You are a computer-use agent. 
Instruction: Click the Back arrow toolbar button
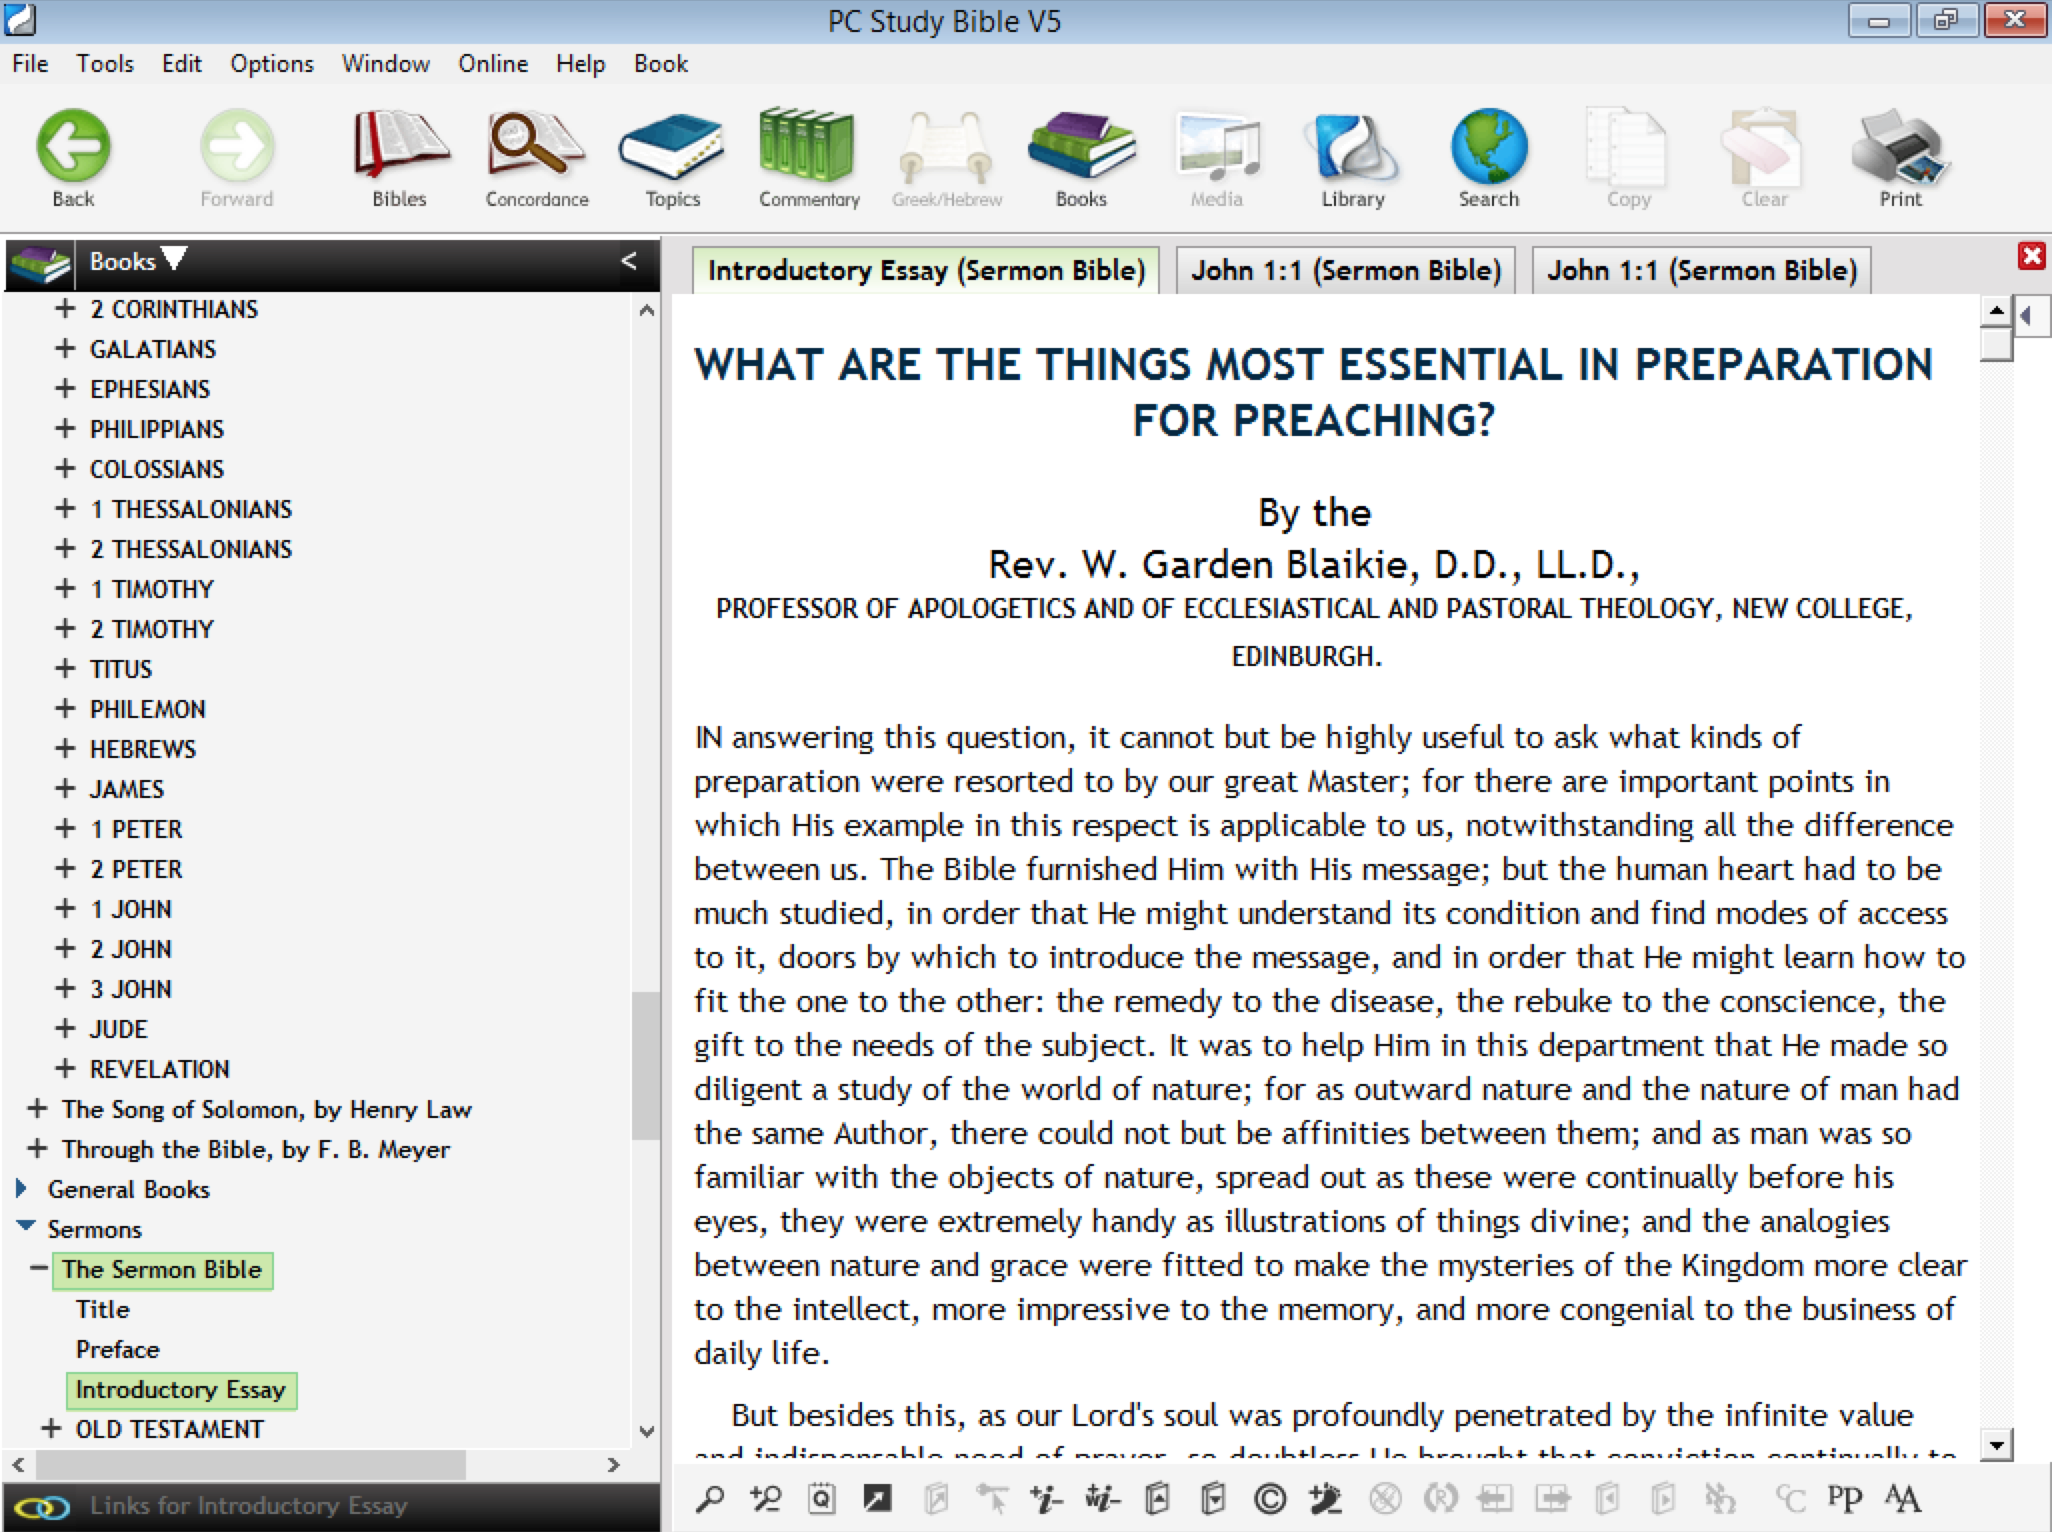73,158
